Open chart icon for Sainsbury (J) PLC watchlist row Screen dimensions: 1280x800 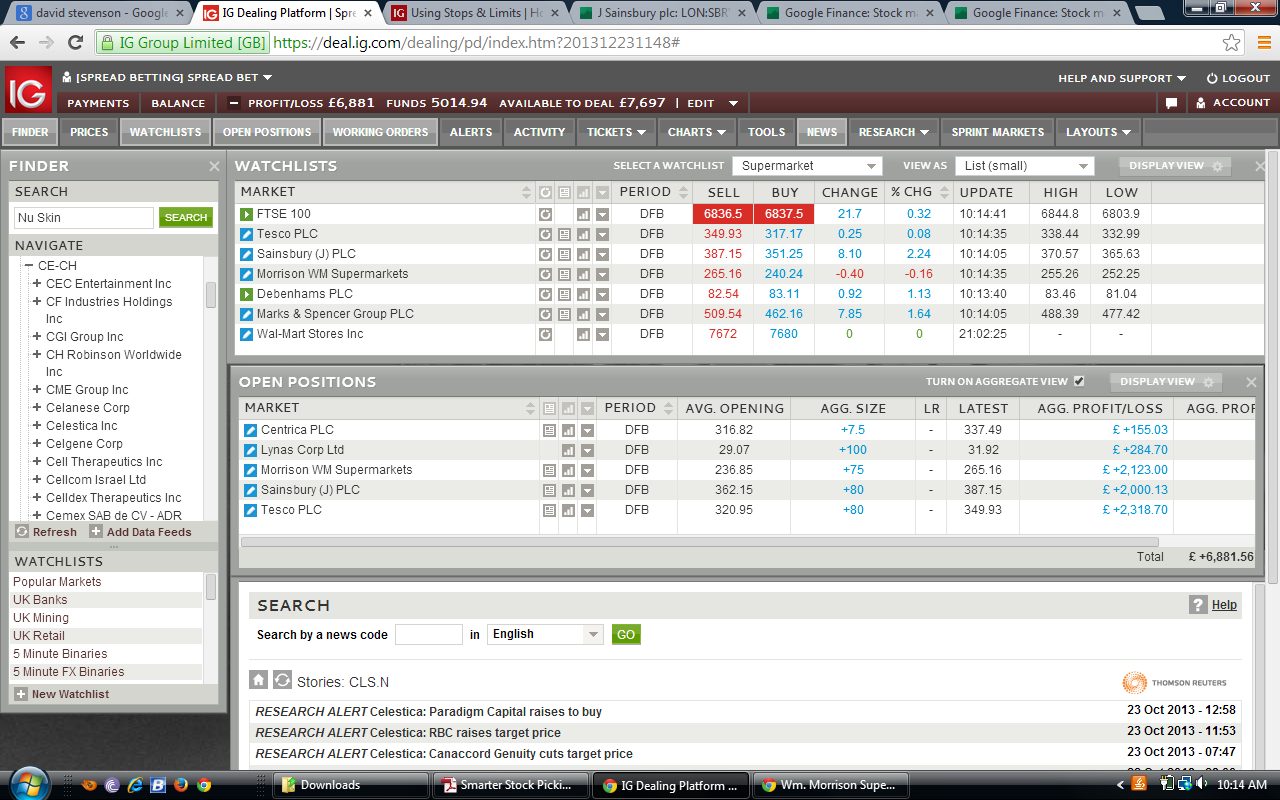(x=583, y=254)
